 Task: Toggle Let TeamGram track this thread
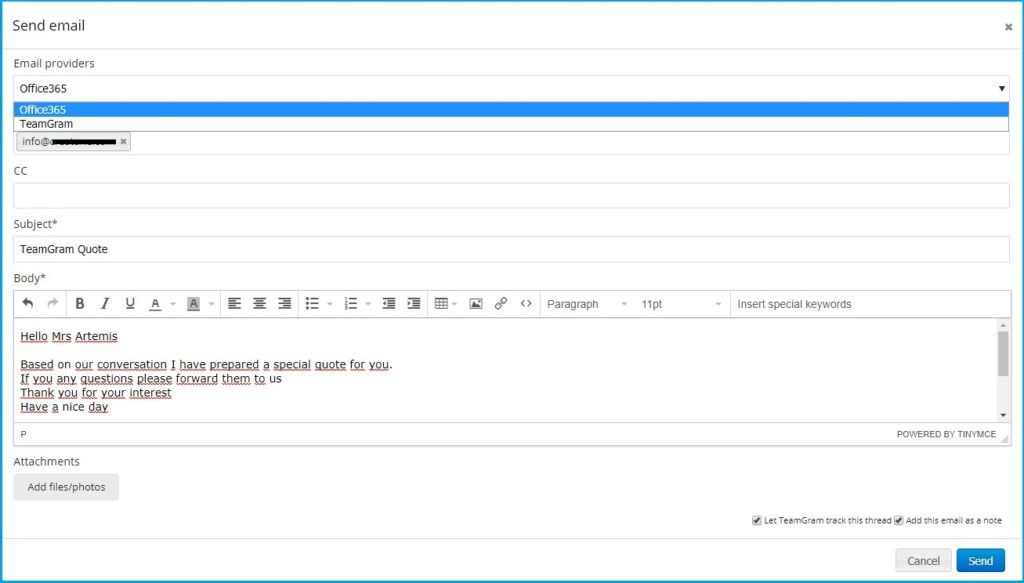tap(756, 520)
